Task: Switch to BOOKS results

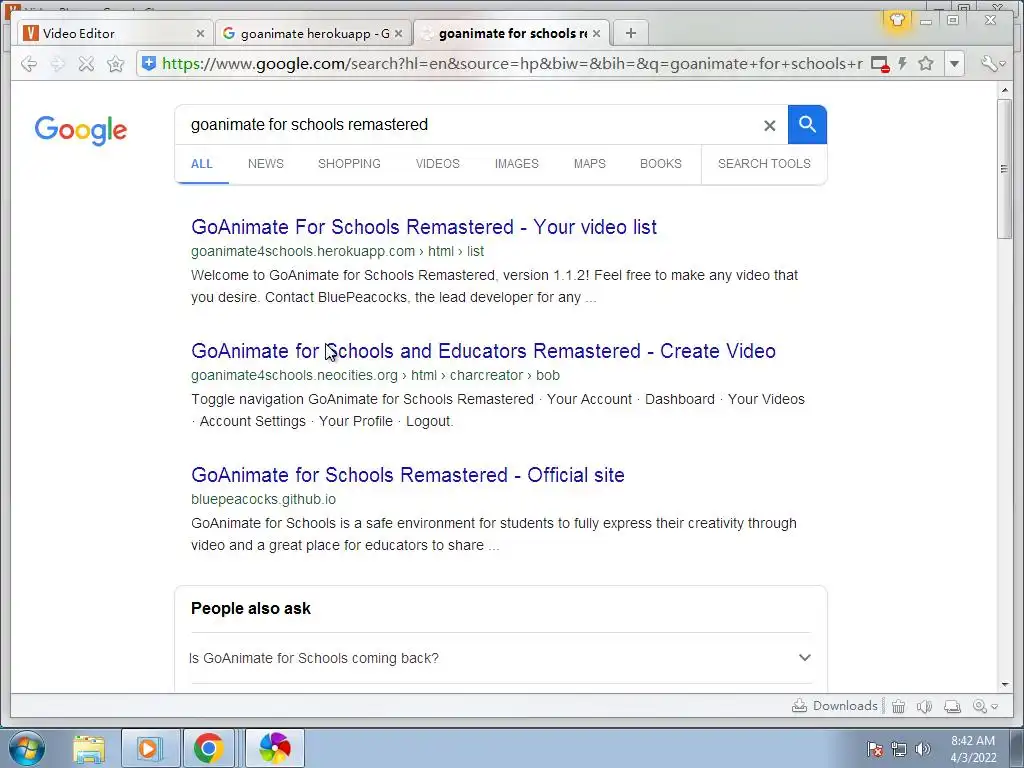Action: [x=661, y=164]
